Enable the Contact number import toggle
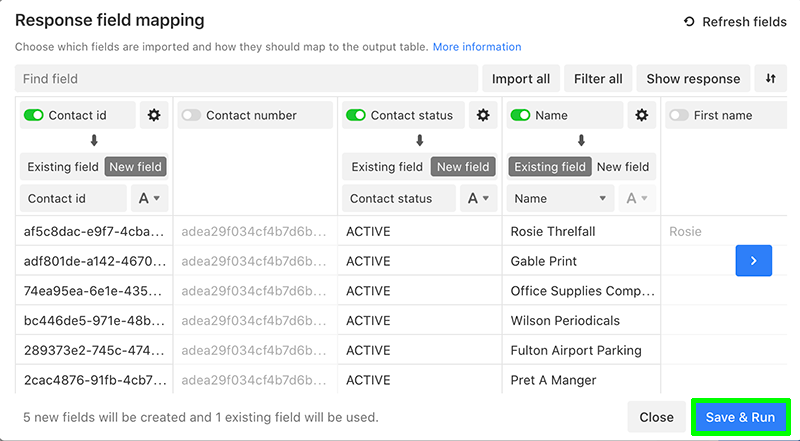 tap(191, 115)
